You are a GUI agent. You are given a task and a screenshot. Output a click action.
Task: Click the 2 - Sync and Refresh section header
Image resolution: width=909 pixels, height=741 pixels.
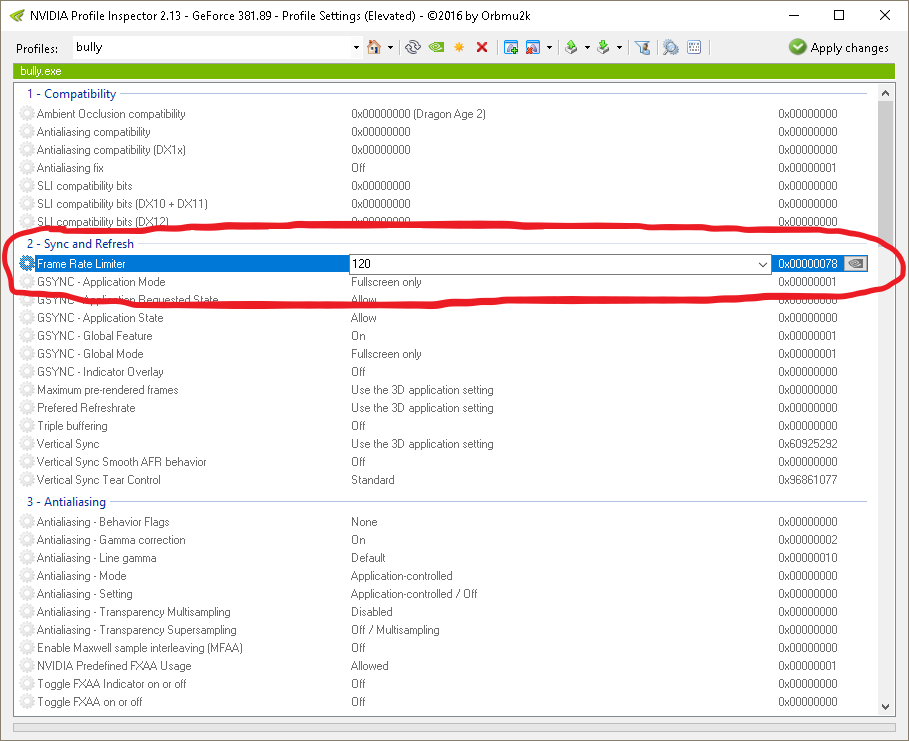80,244
